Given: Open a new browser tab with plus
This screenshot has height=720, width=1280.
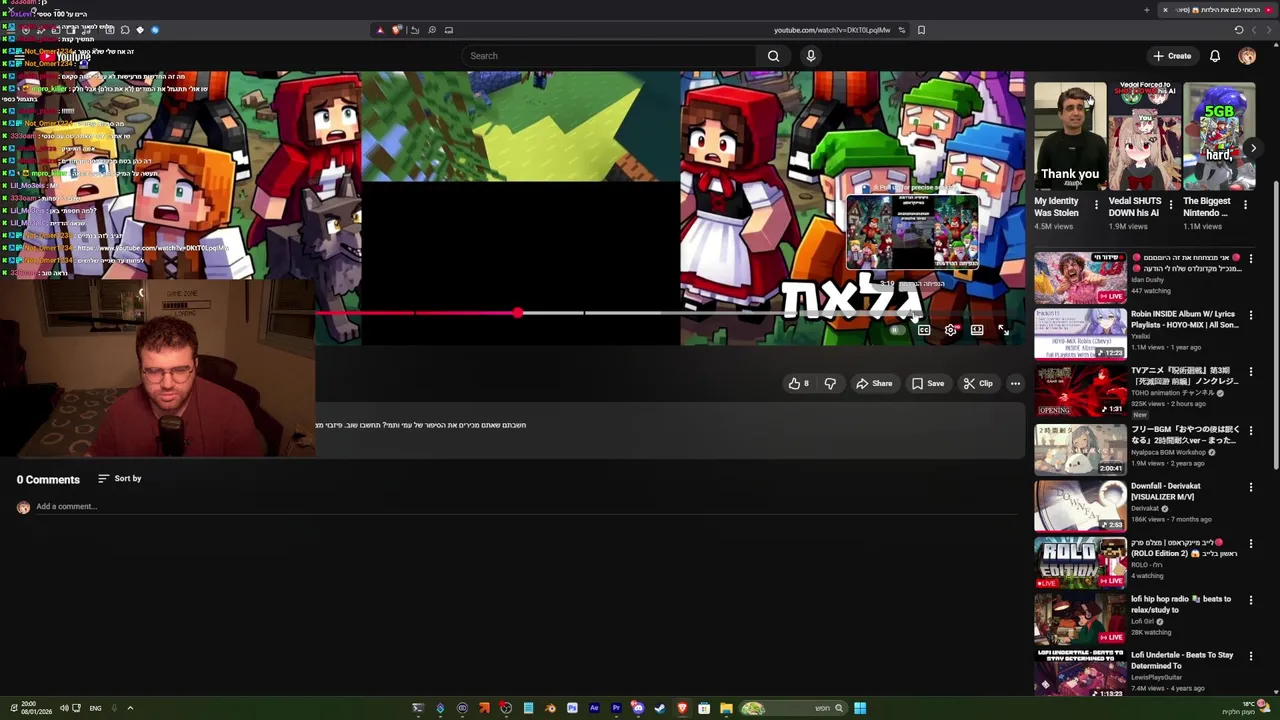Looking at the screenshot, I should (x=1147, y=10).
